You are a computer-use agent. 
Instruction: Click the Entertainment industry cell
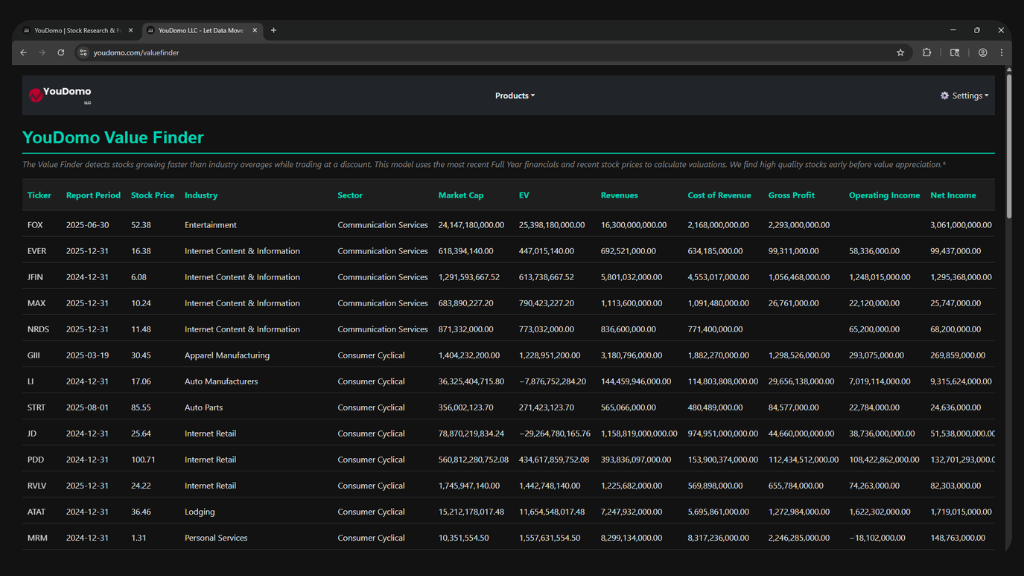click(x=210, y=225)
